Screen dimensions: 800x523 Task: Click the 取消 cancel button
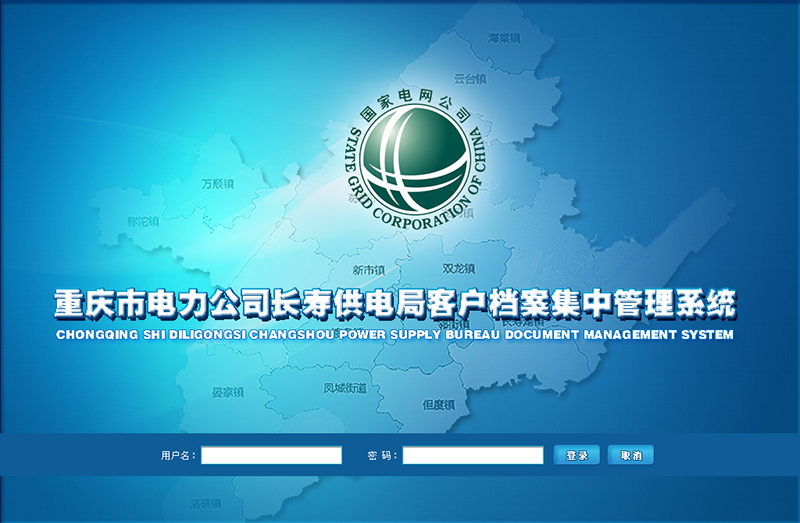[631, 455]
